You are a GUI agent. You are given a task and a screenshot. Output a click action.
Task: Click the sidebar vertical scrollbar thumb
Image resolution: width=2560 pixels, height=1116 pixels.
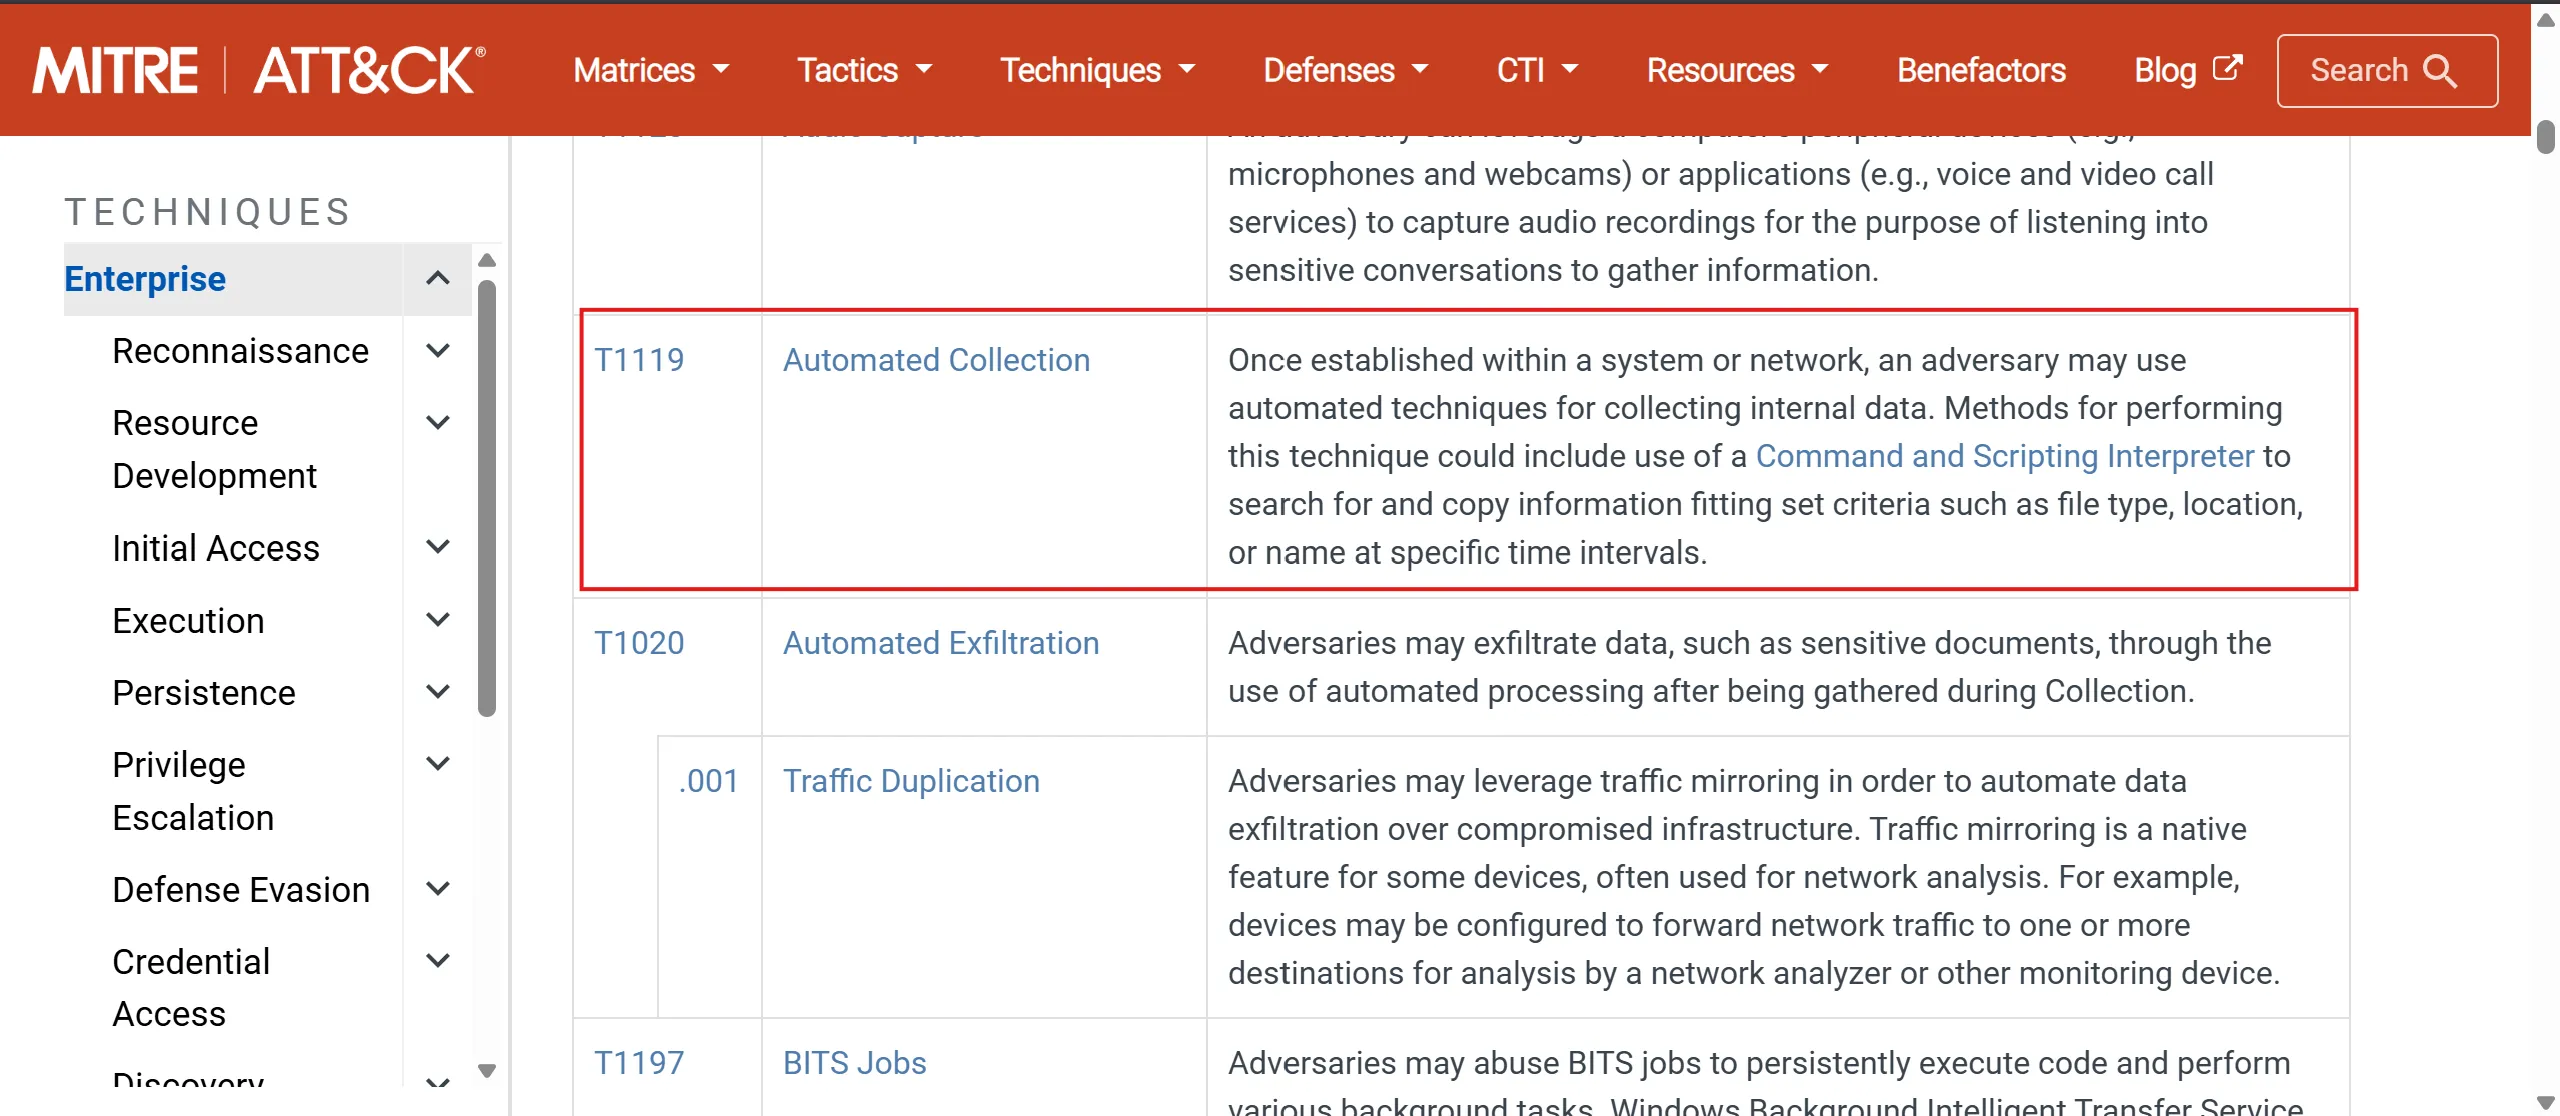pyautogui.click(x=487, y=500)
